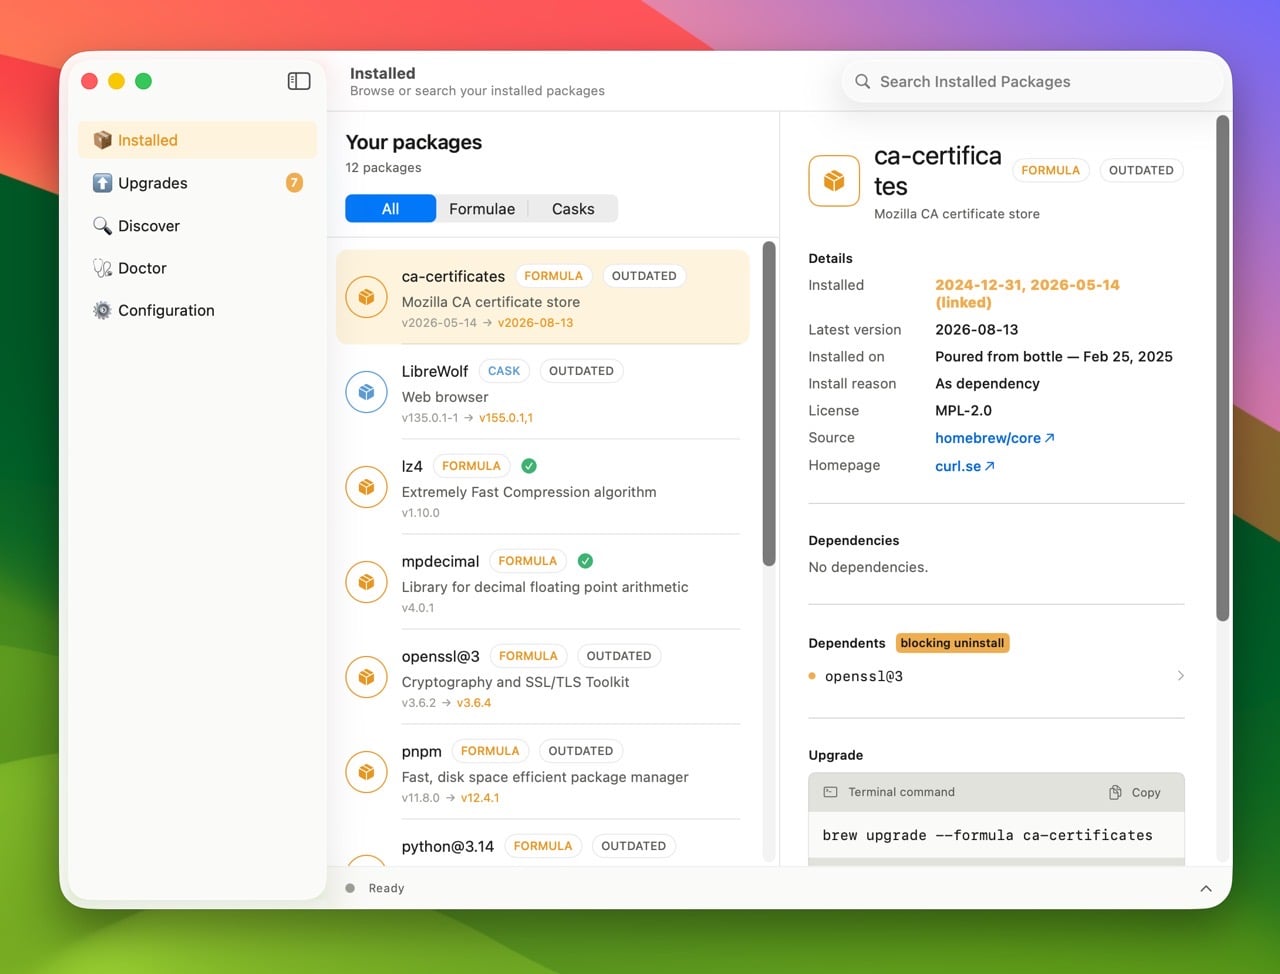This screenshot has width=1280, height=974.
Task: Select the All filter tab
Action: pos(390,209)
